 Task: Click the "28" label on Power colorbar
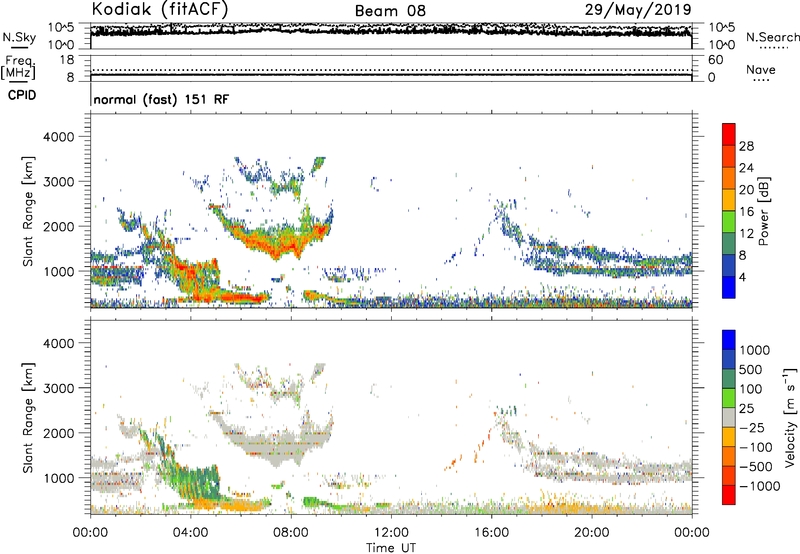(x=746, y=146)
